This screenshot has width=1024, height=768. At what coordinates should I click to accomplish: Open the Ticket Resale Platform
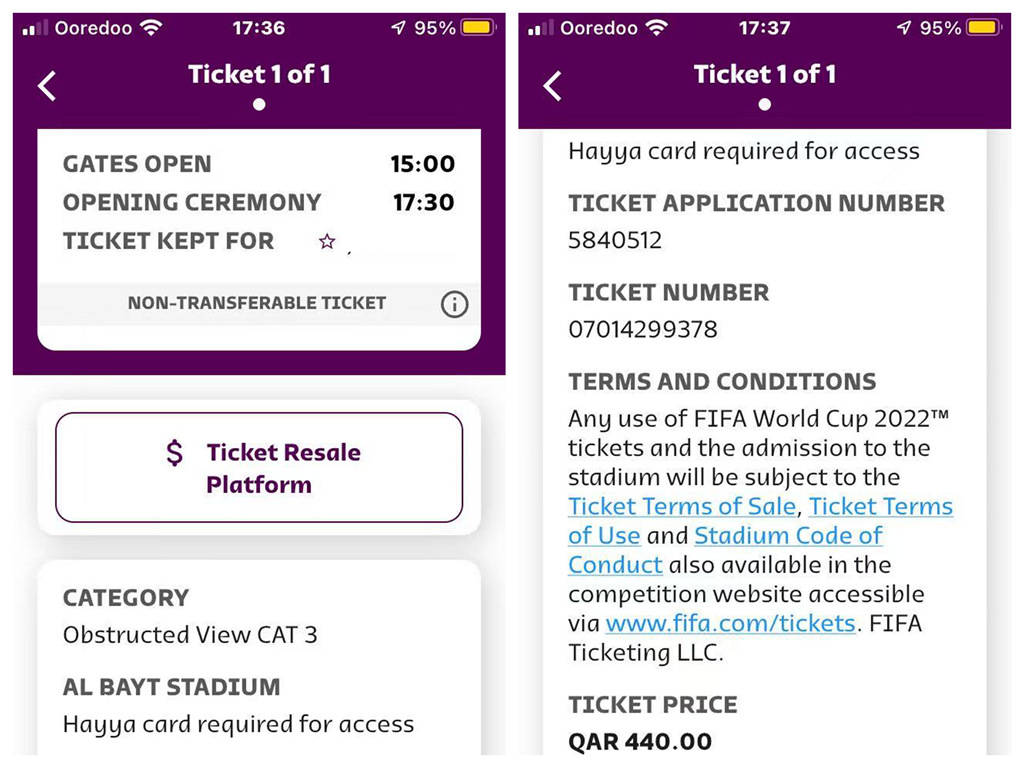coord(259,467)
